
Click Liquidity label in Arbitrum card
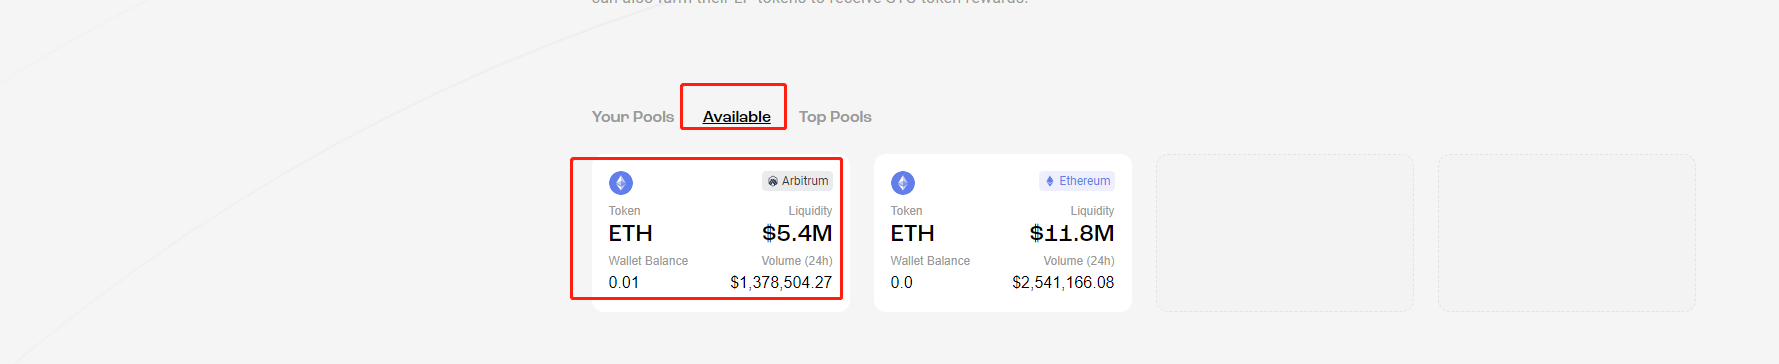point(810,211)
